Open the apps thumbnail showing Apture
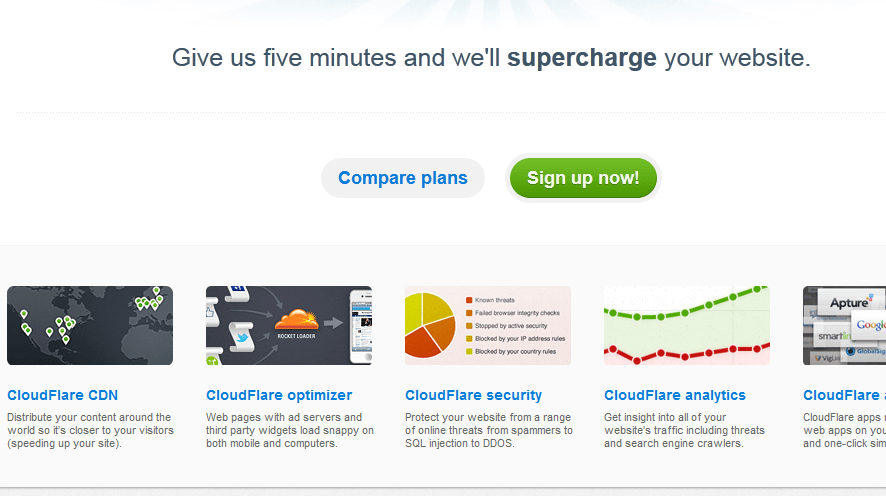The height and width of the screenshot is (496, 886). 844,325
